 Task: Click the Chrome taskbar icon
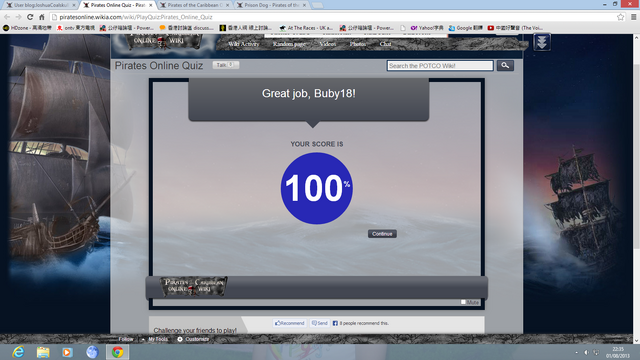[118, 352]
